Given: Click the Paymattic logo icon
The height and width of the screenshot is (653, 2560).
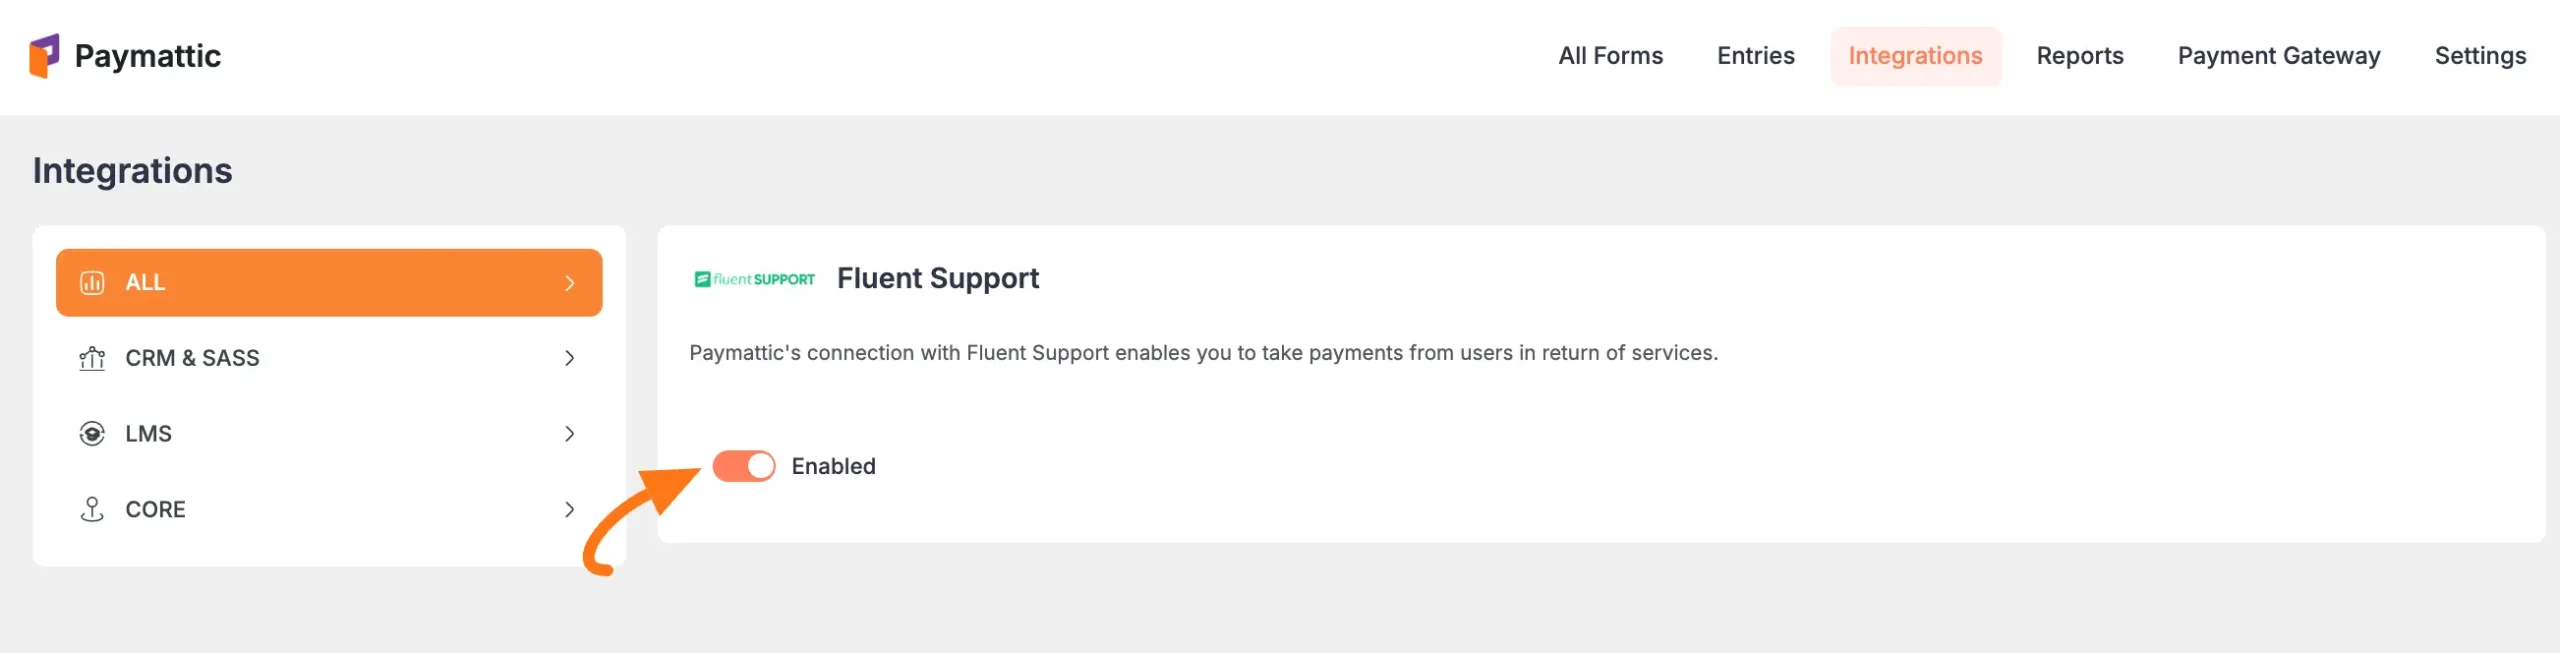Looking at the screenshot, I should 45,56.
